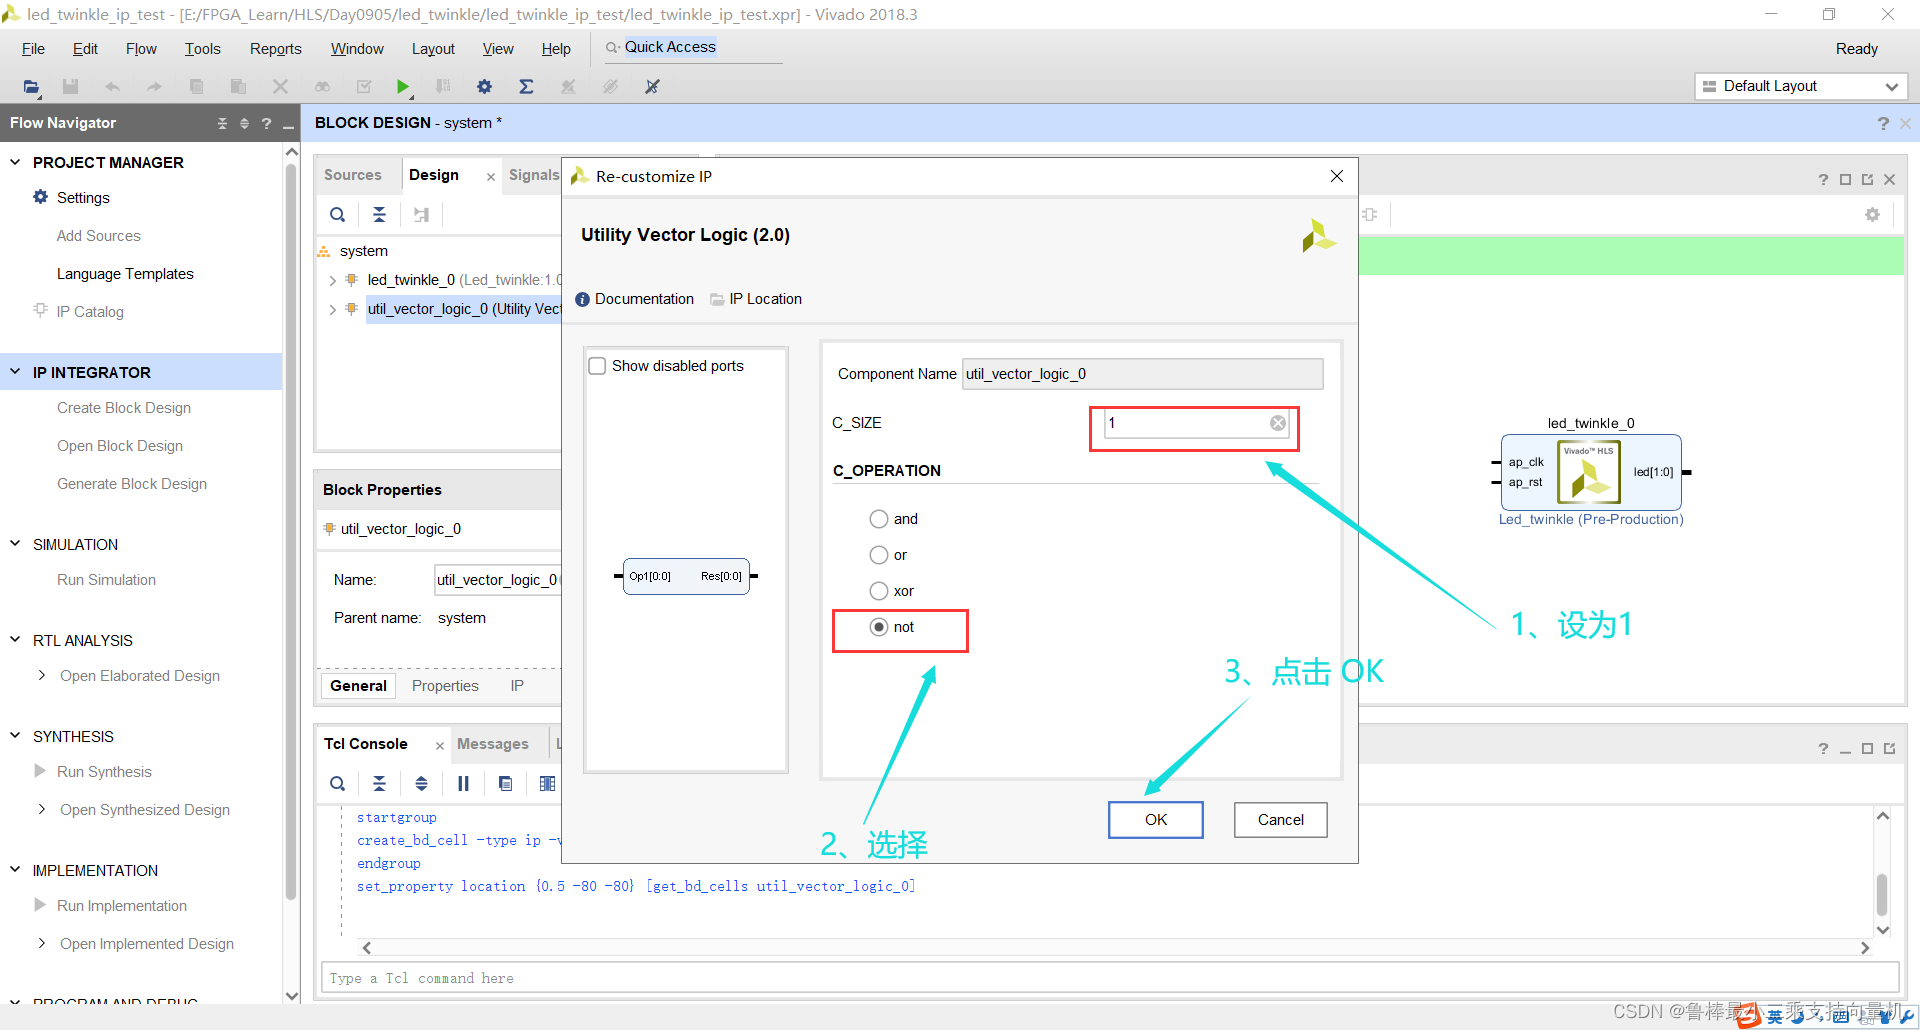
Task: Select the 'xor' operation radio button
Action: pyautogui.click(x=879, y=591)
